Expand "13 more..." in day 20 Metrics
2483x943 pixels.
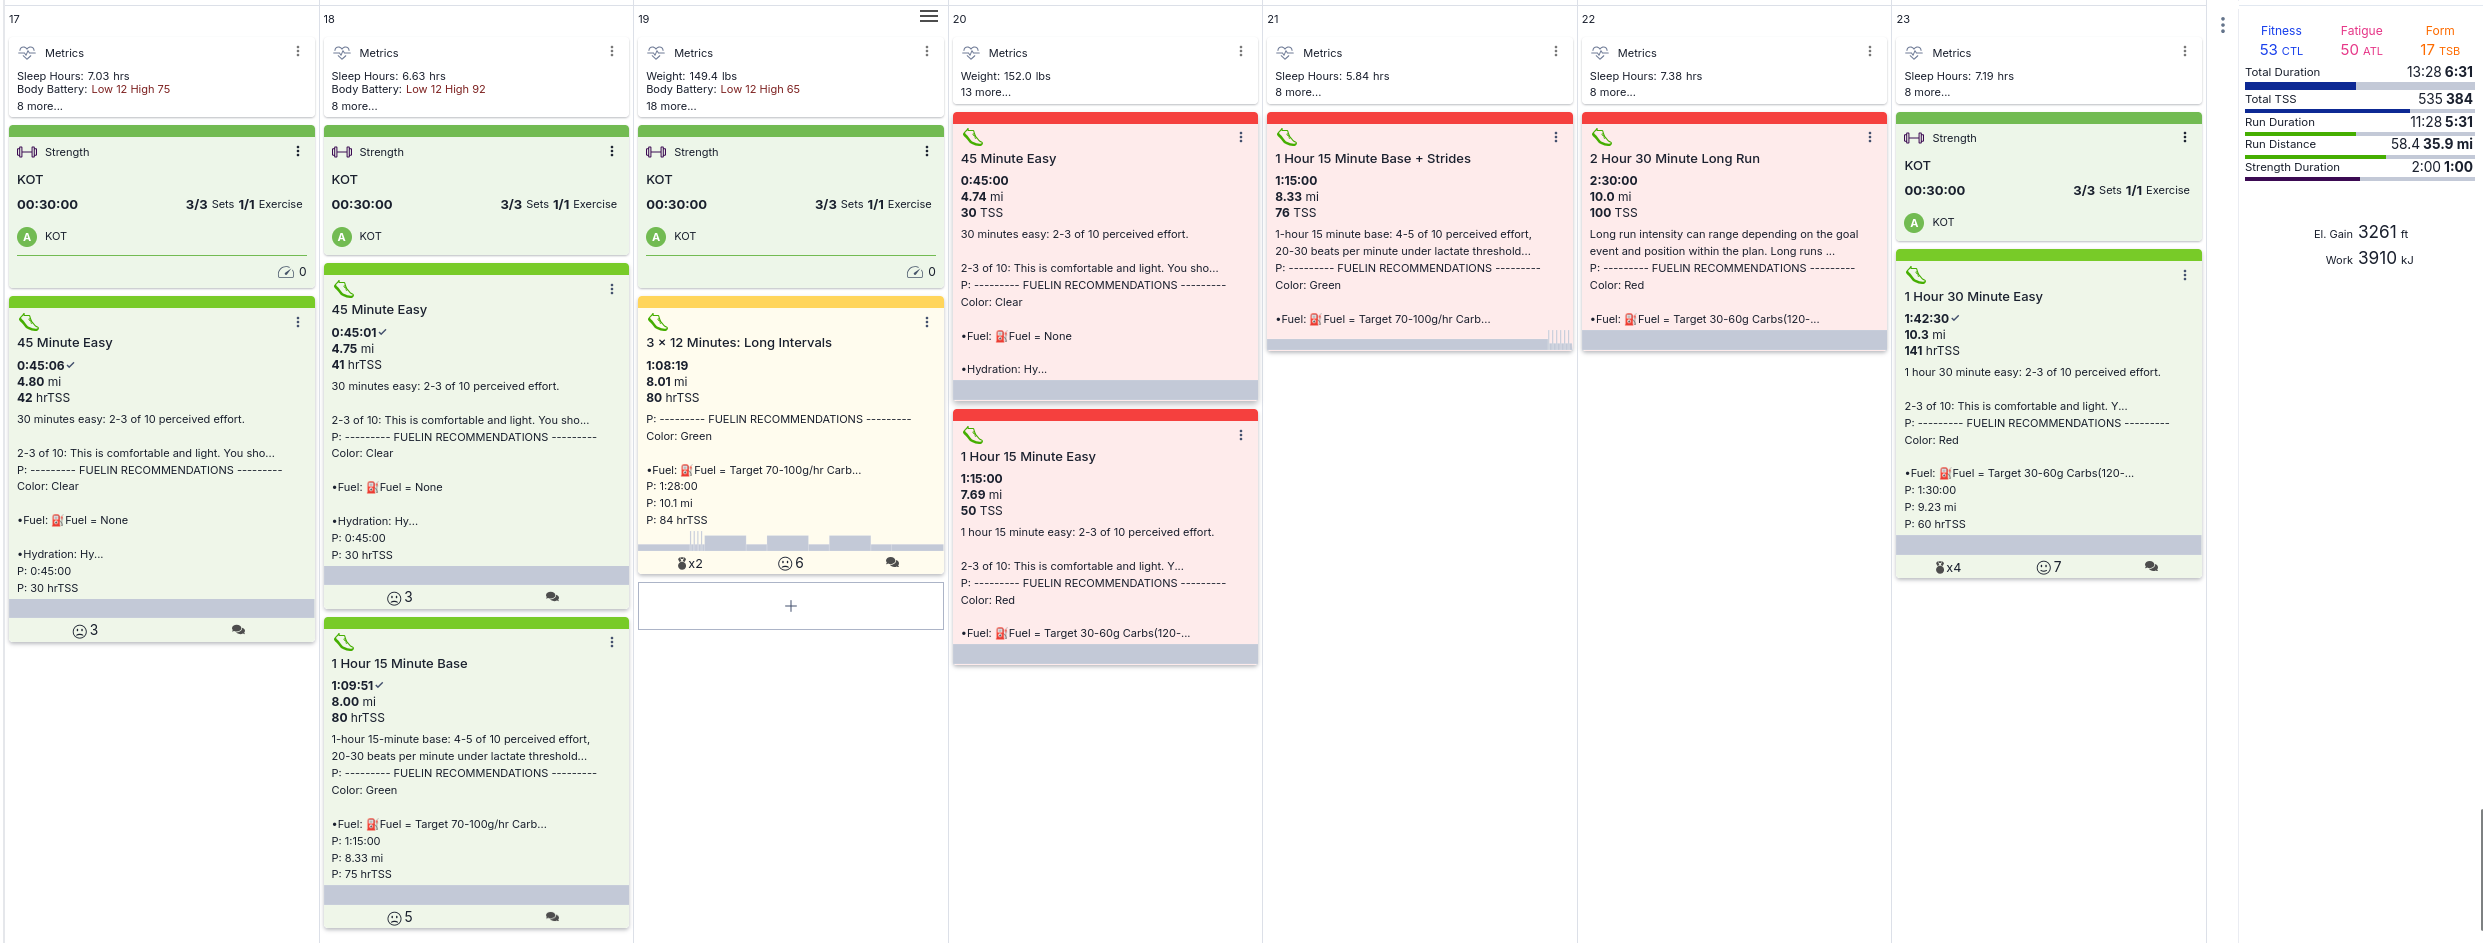click(x=985, y=92)
